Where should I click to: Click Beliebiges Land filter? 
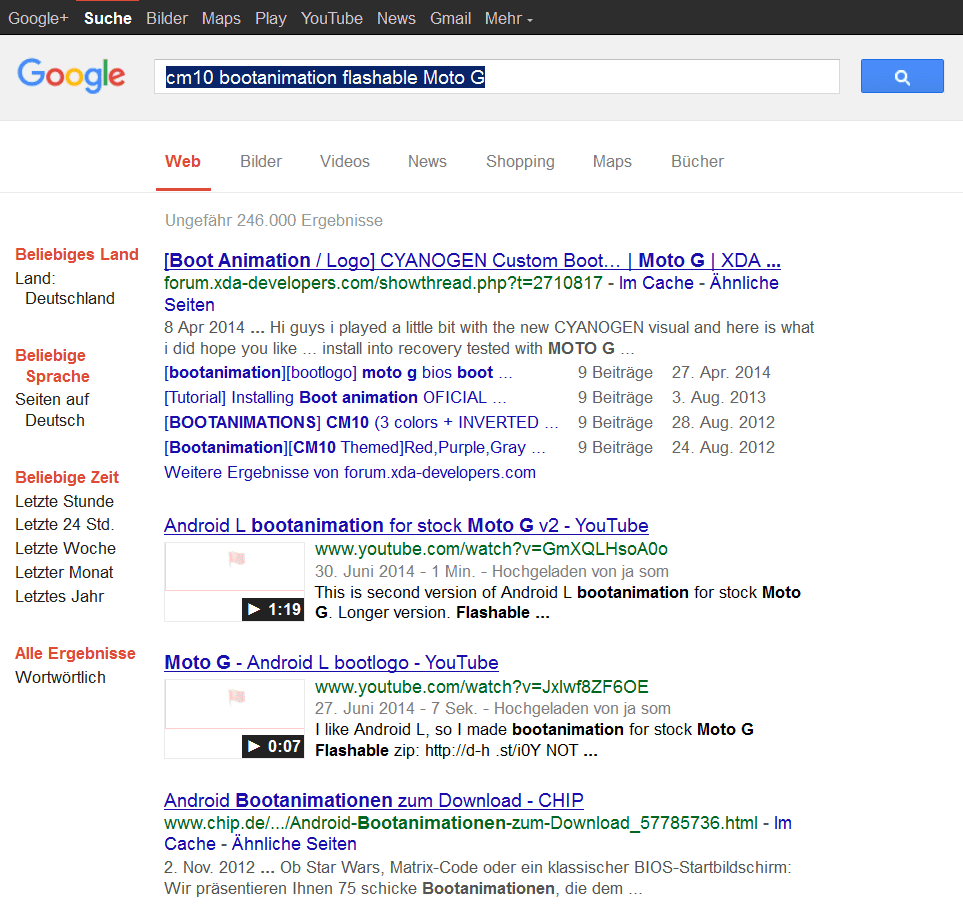[x=77, y=254]
